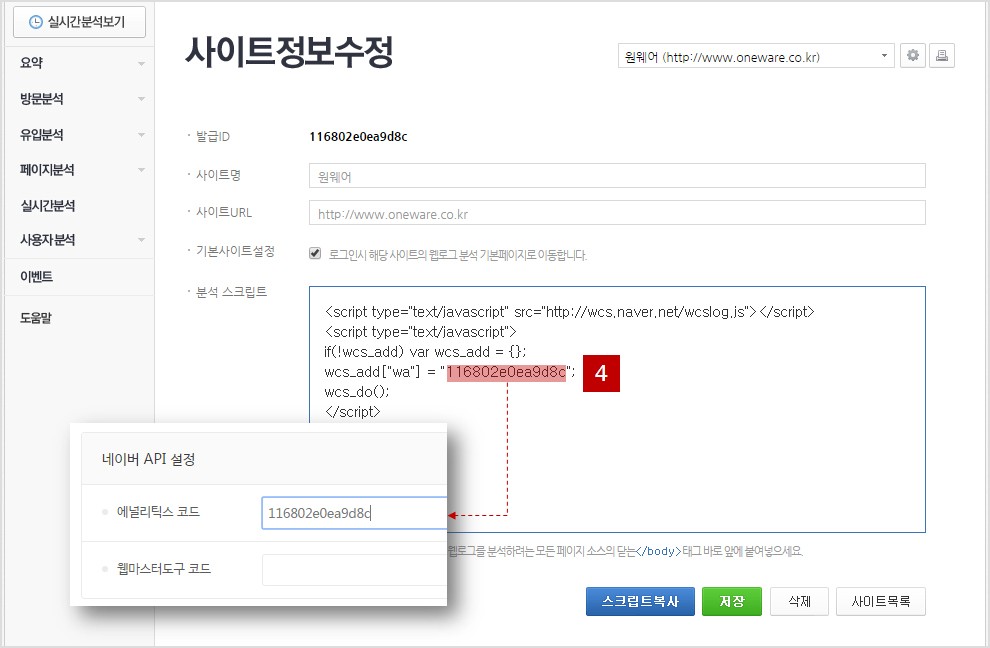Select 이벤트 in the sidebar
Screen dimensions: 990x648
pyautogui.click(x=37, y=277)
